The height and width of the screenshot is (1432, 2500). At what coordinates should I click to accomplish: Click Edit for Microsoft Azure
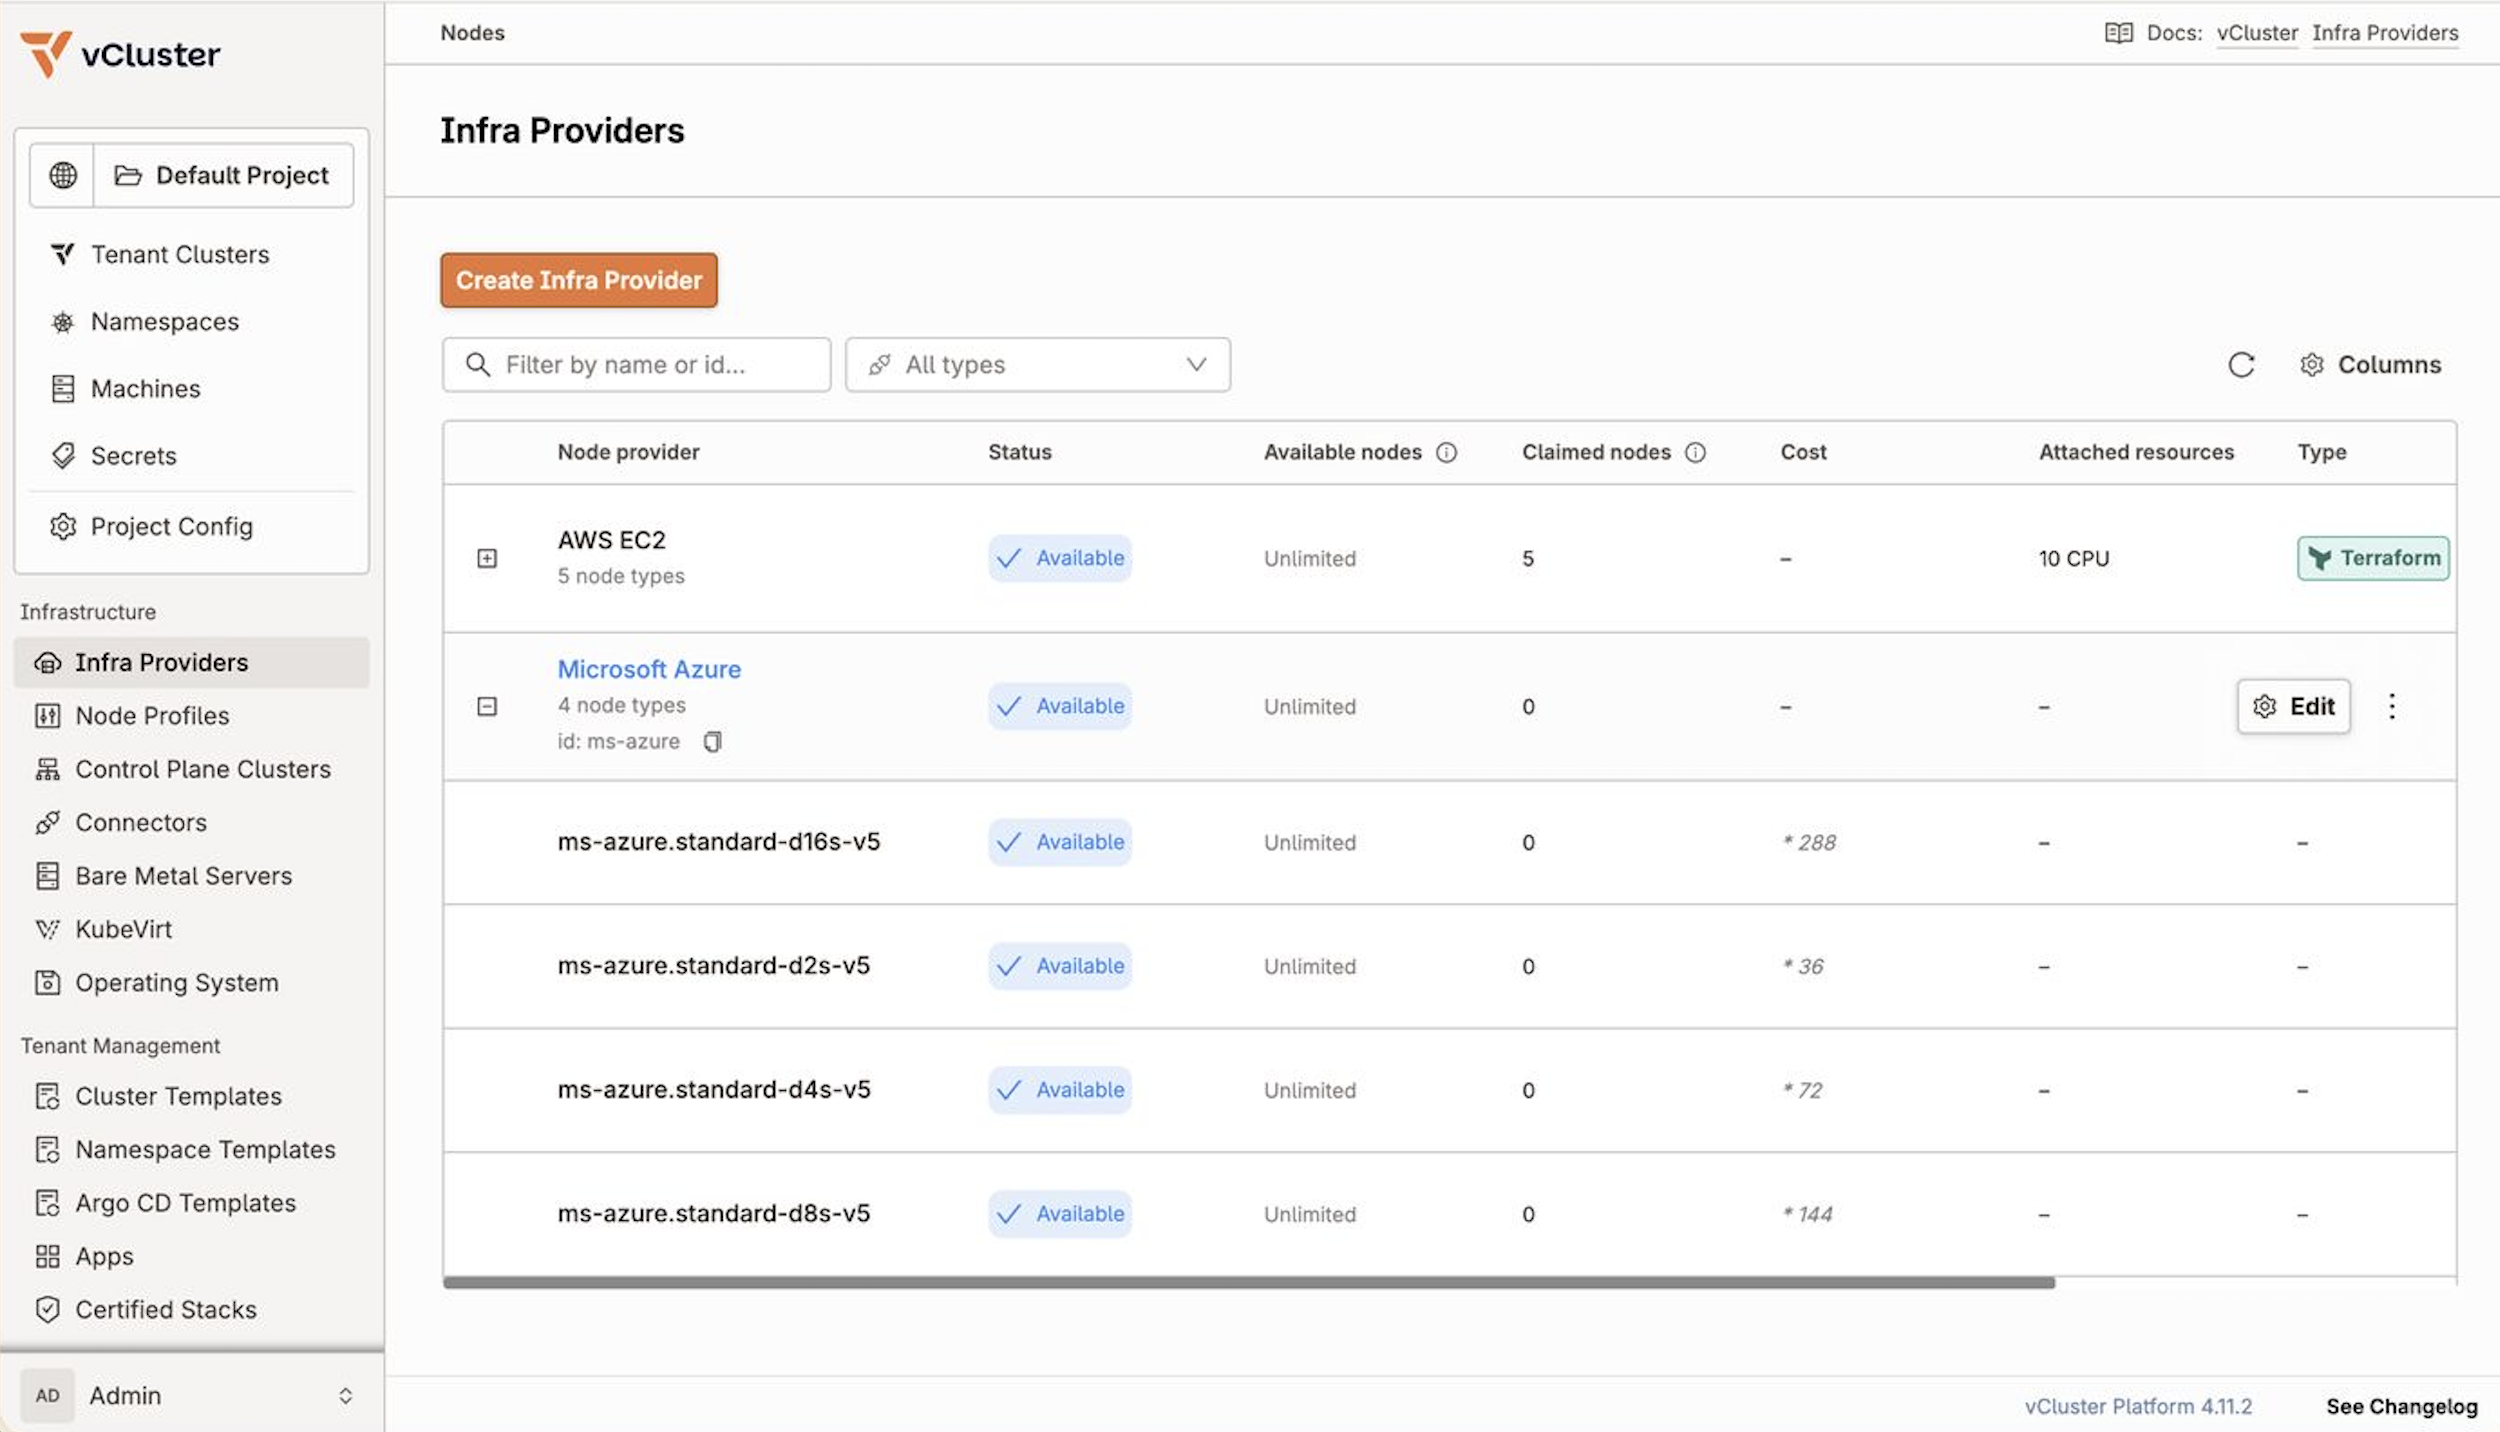(x=2293, y=706)
